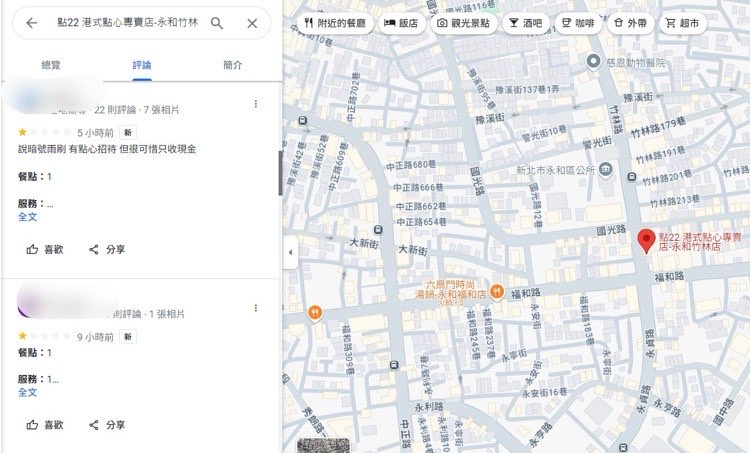The height and width of the screenshot is (453, 750).
Task: Filter map by 咖啡 chip
Action: (x=578, y=22)
